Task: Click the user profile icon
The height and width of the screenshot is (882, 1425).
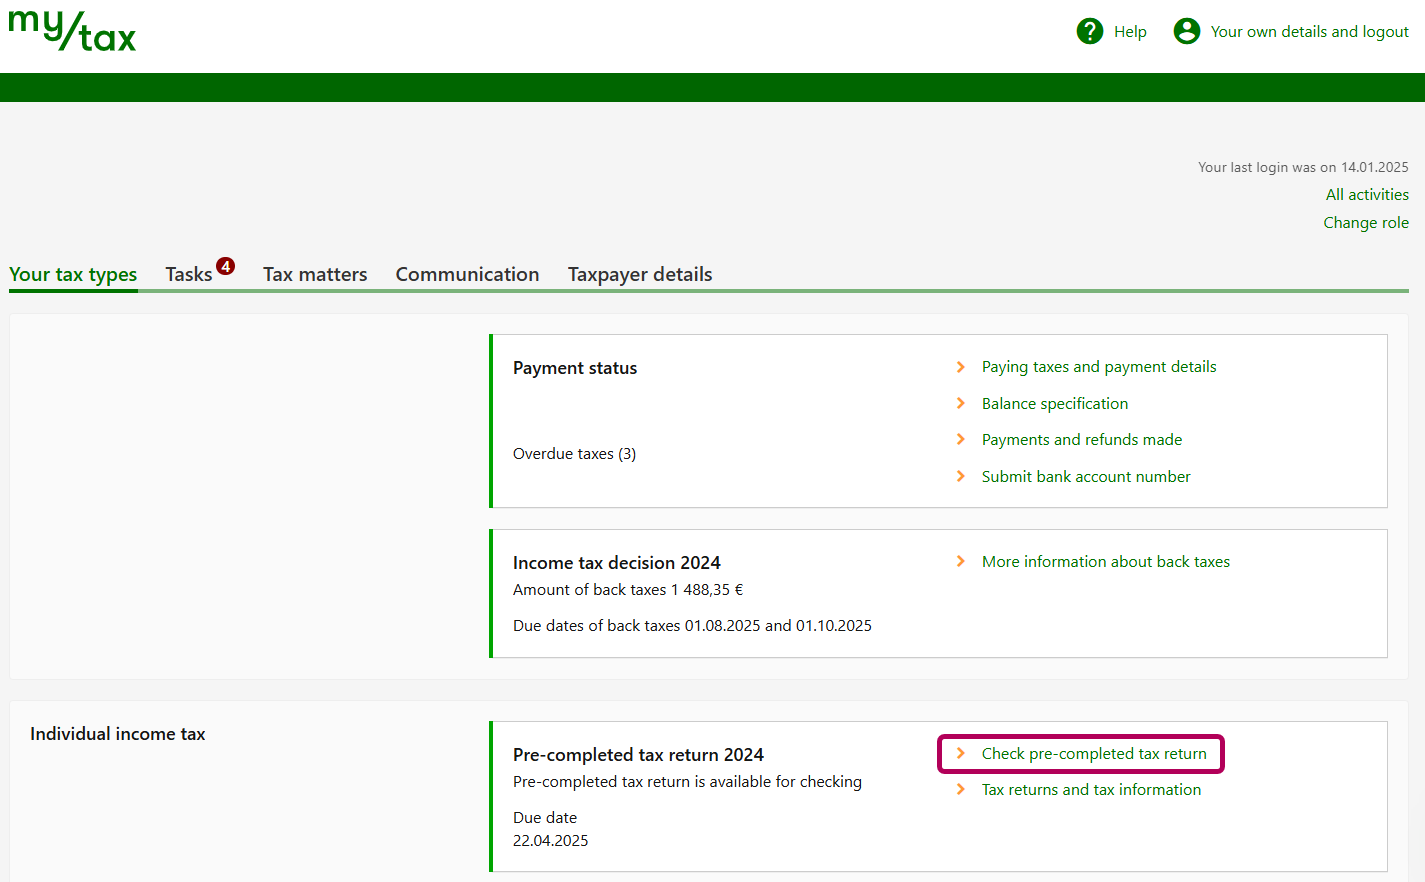Action: tap(1186, 31)
